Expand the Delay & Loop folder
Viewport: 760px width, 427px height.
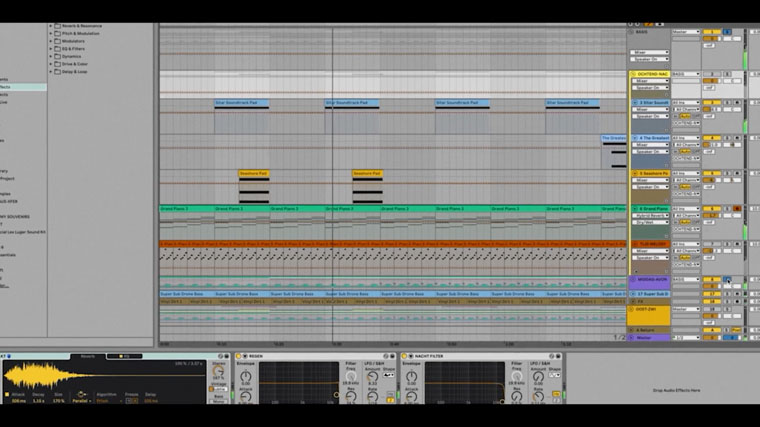click(51, 71)
